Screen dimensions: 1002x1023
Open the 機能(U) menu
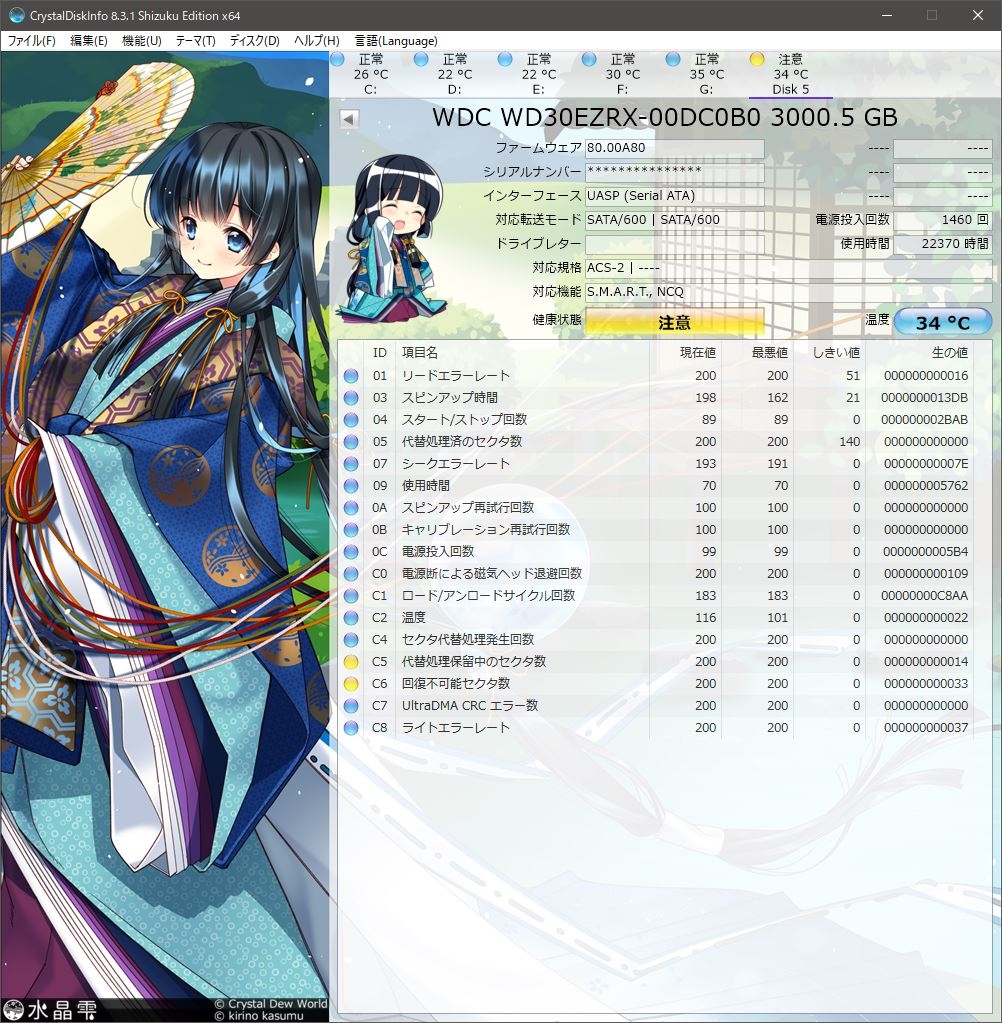pos(142,40)
